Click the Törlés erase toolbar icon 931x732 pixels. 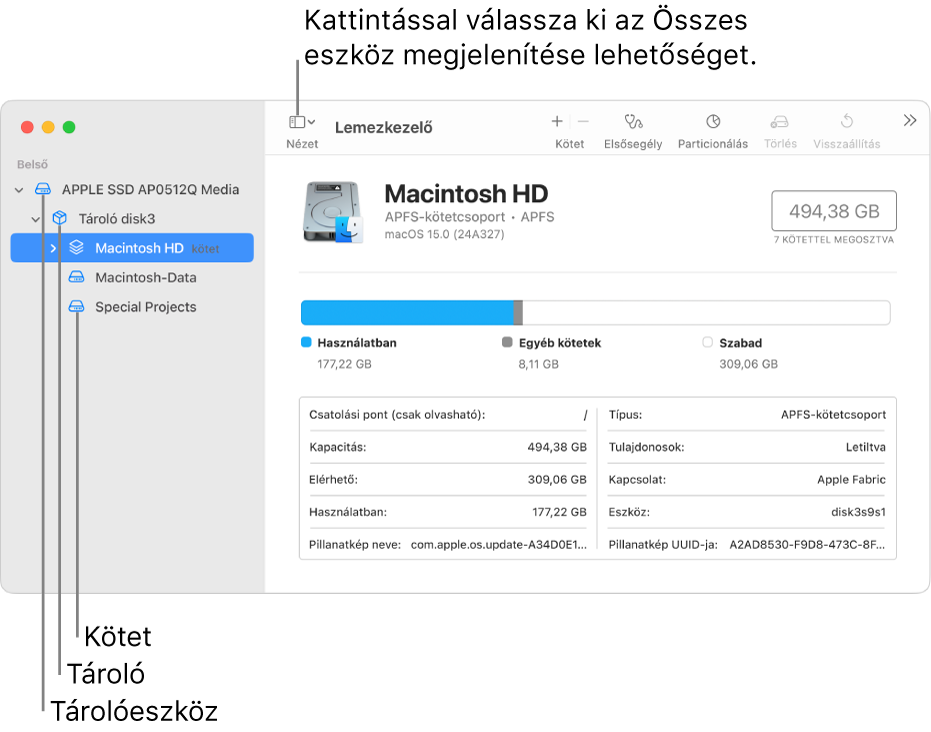click(780, 122)
